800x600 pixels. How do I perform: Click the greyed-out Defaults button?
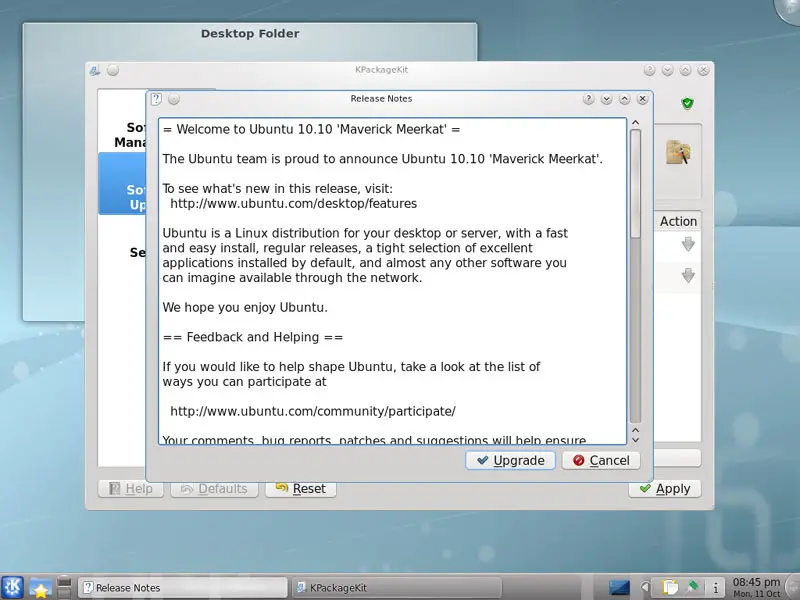[x=214, y=488]
